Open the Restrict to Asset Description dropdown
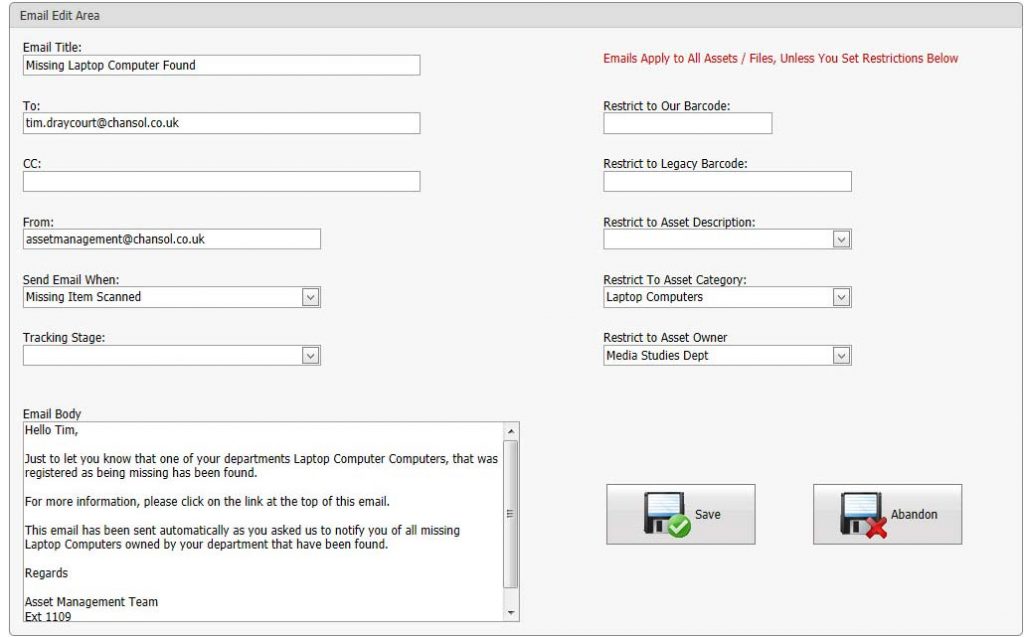The width and height of the screenshot is (1024, 637). [840, 239]
